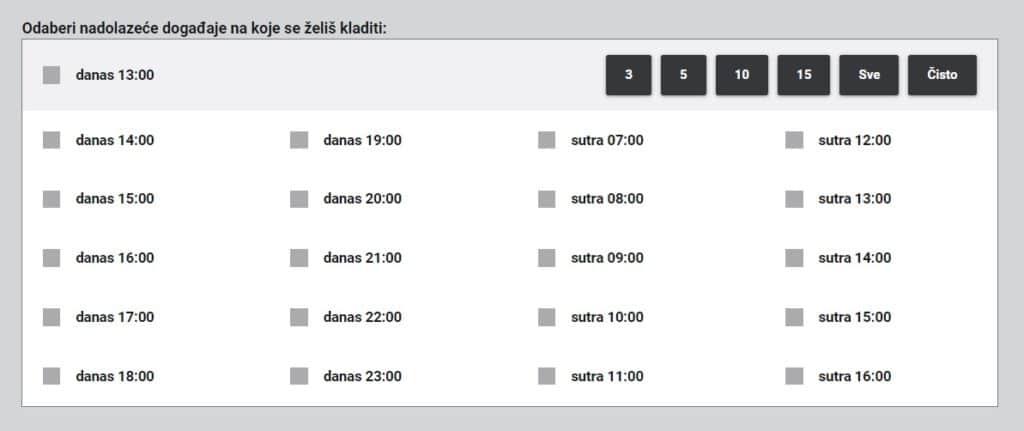Viewport: 1024px width, 431px height.
Task: Select the next 15 events button
Action: 804,75
